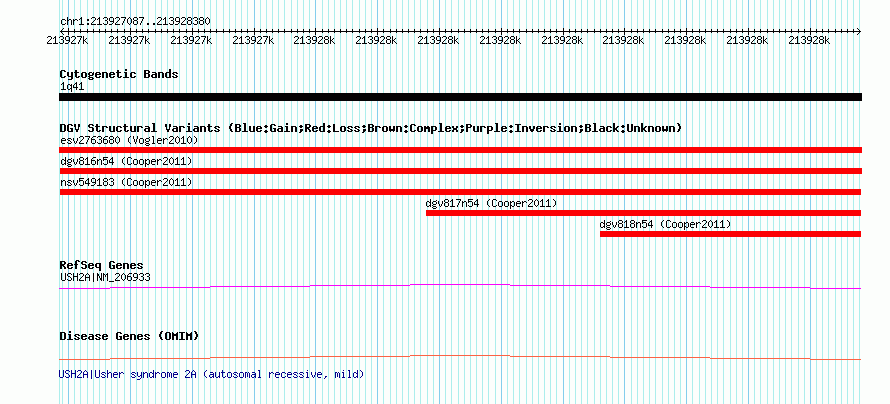This screenshot has height=404, width=890.
Task: Click the Disease Genes (OMIM) track title
Action: tap(129, 336)
